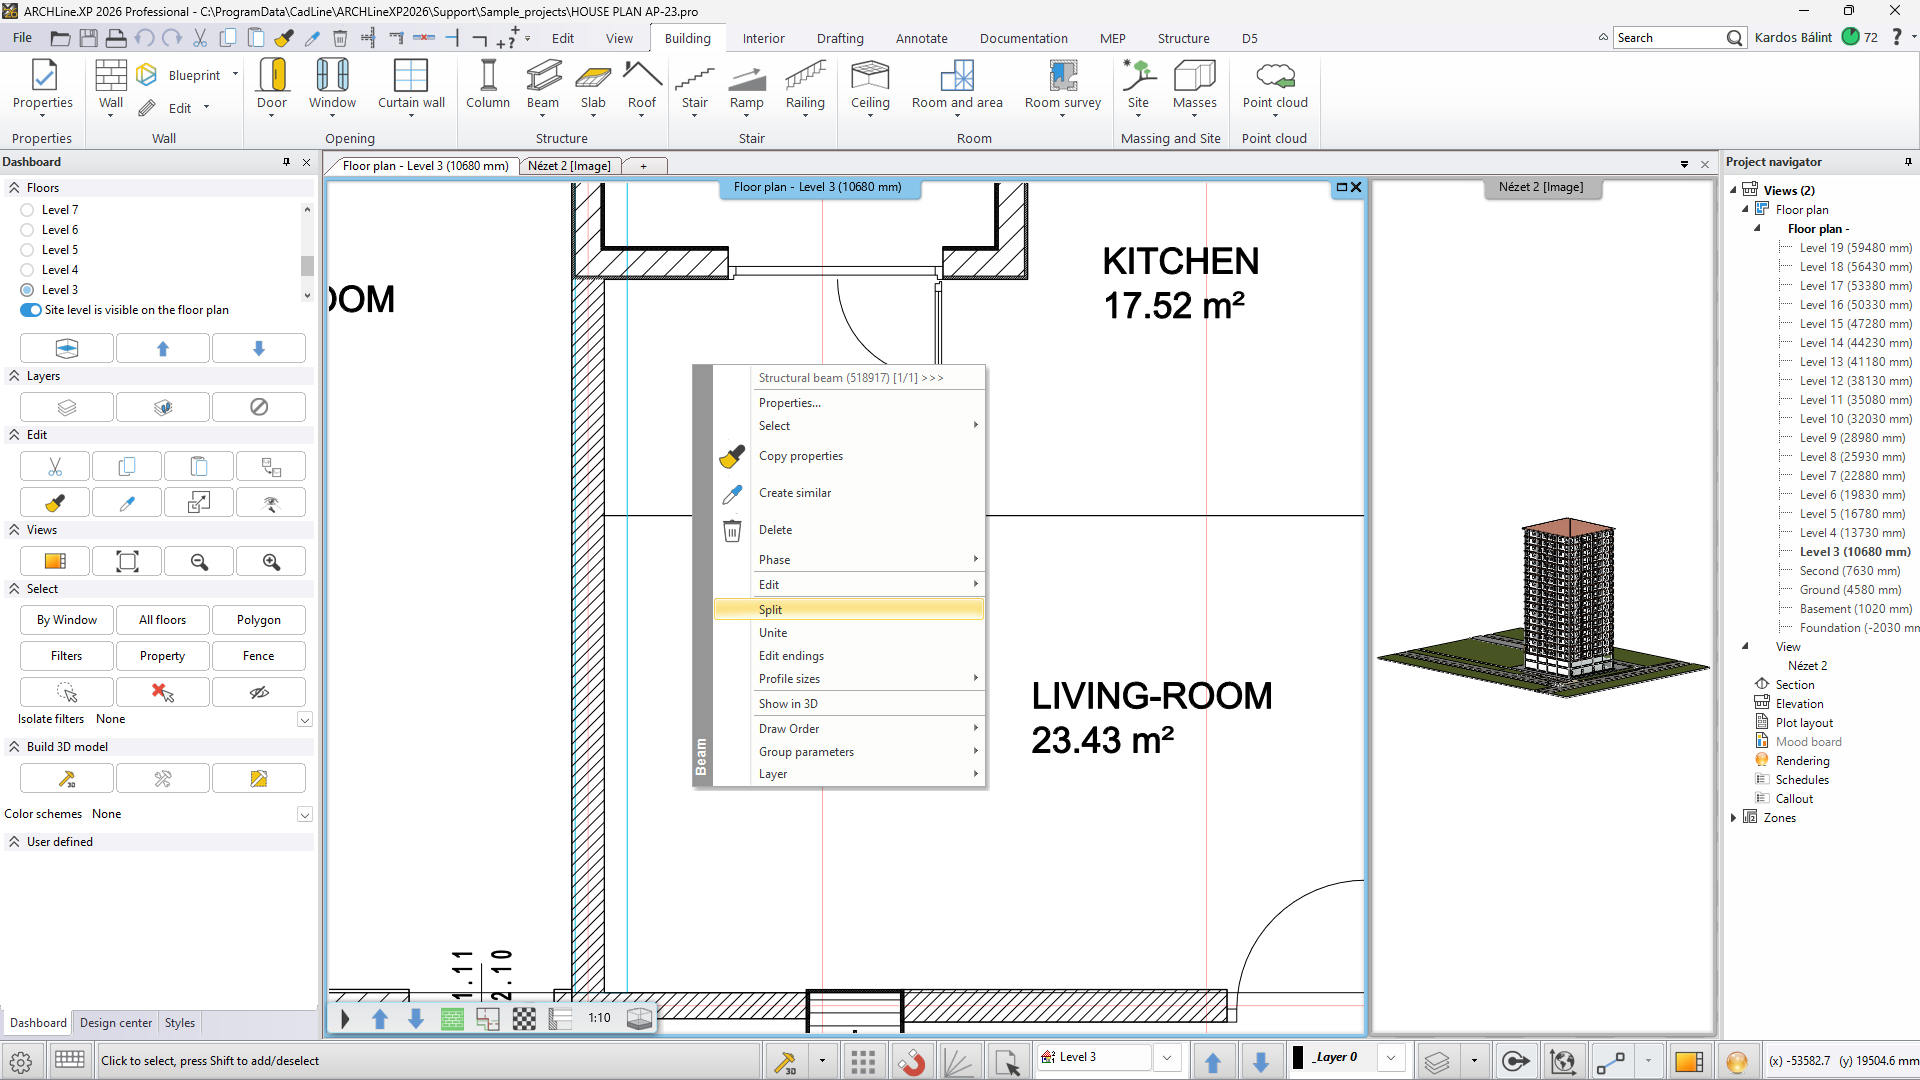Click the By Window select button
The width and height of the screenshot is (1920, 1080).
pyautogui.click(x=67, y=620)
